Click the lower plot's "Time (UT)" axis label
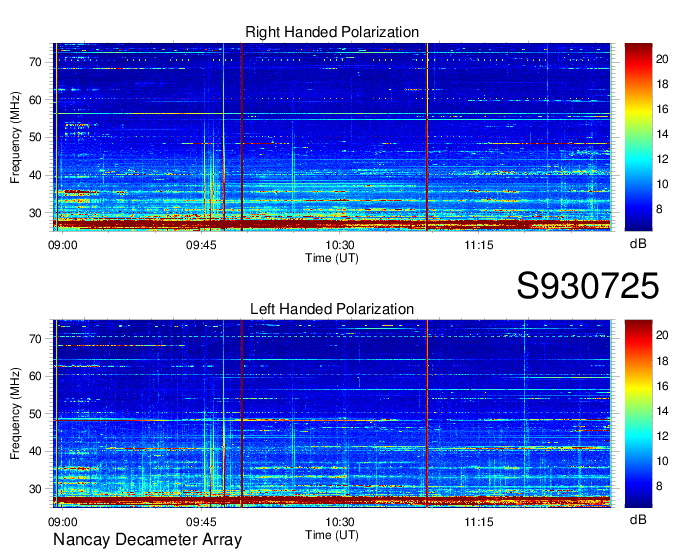Screen dimensions: 680x552 (x=332, y=535)
